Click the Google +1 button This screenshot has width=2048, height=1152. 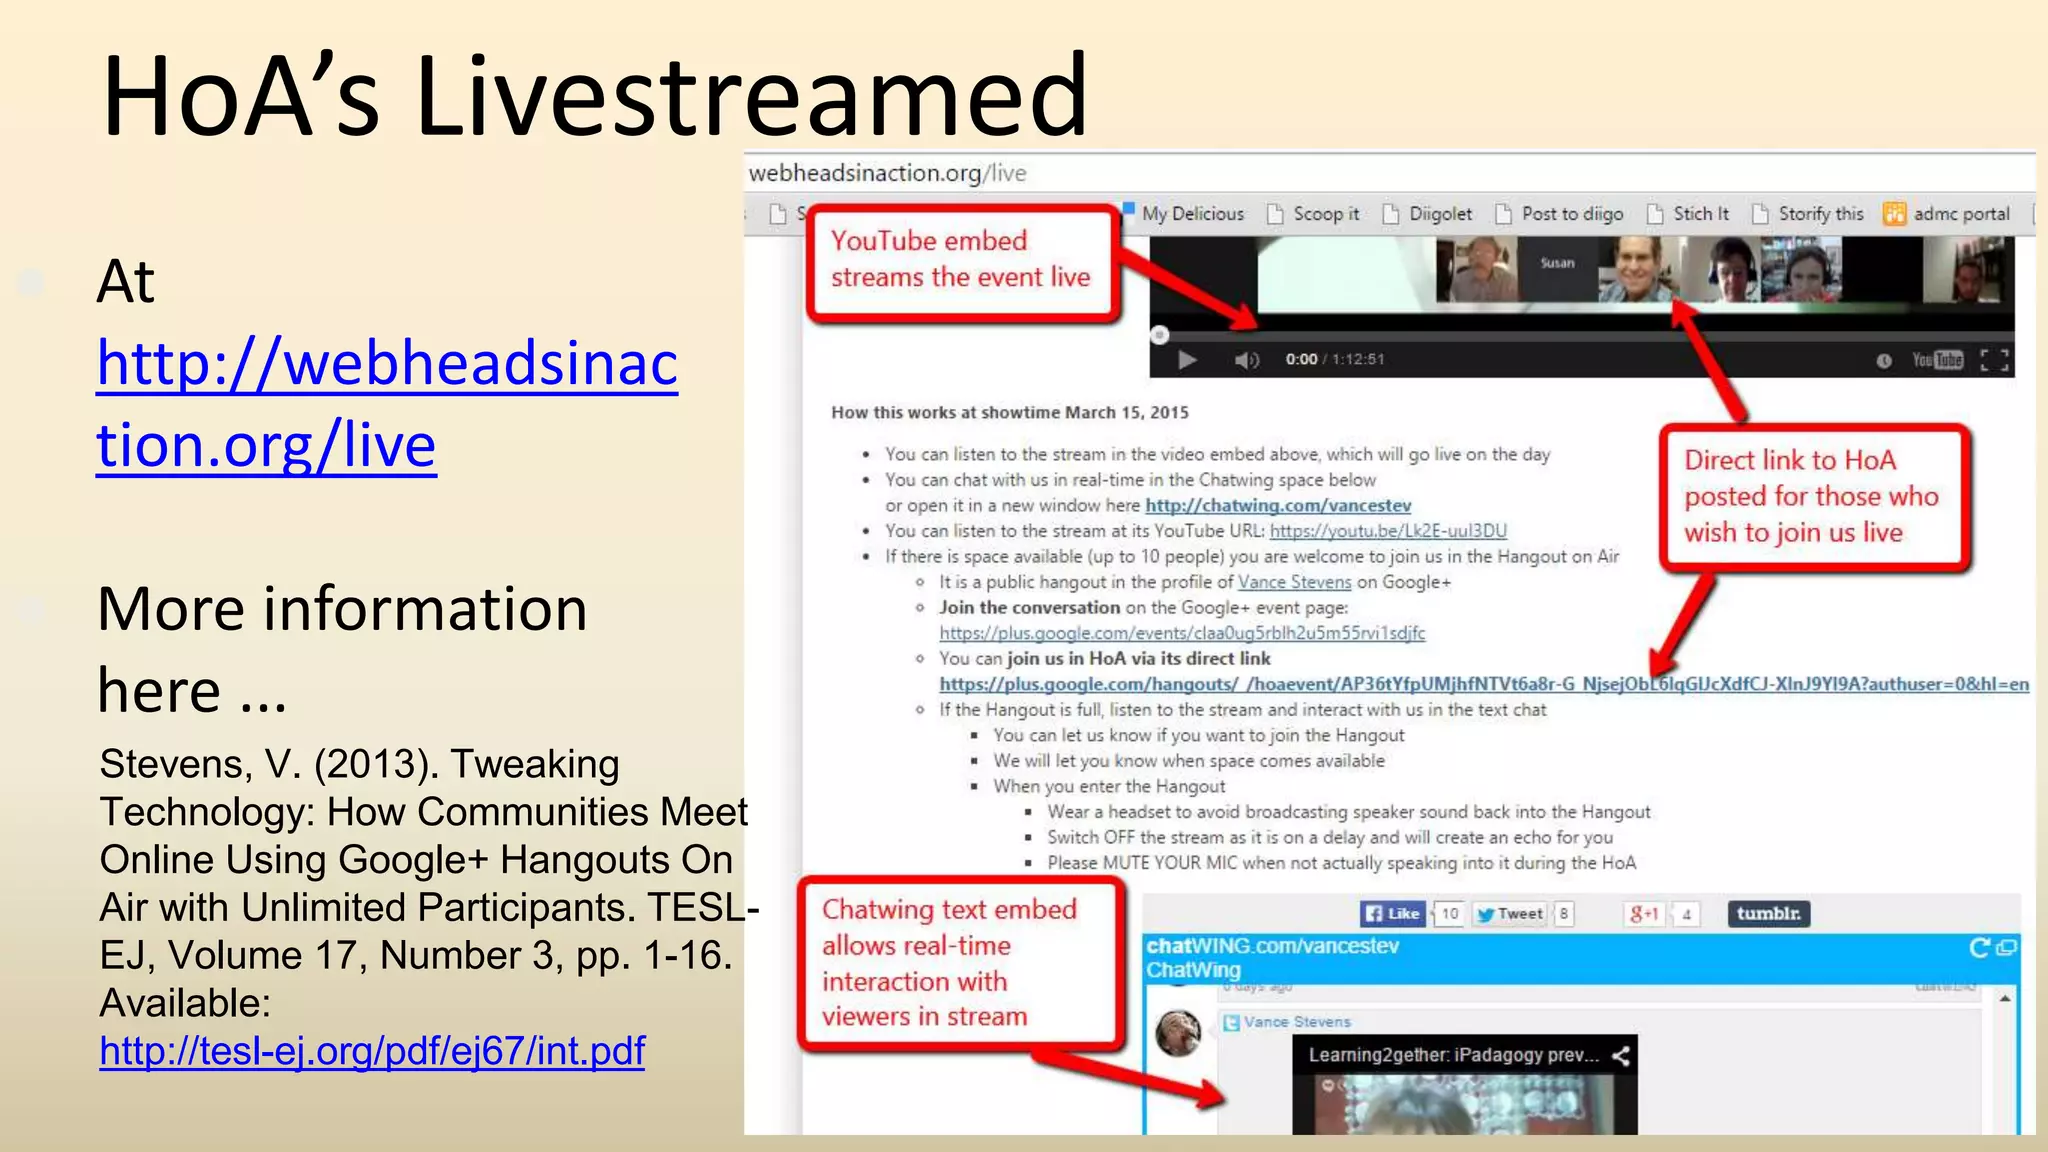tap(1644, 913)
